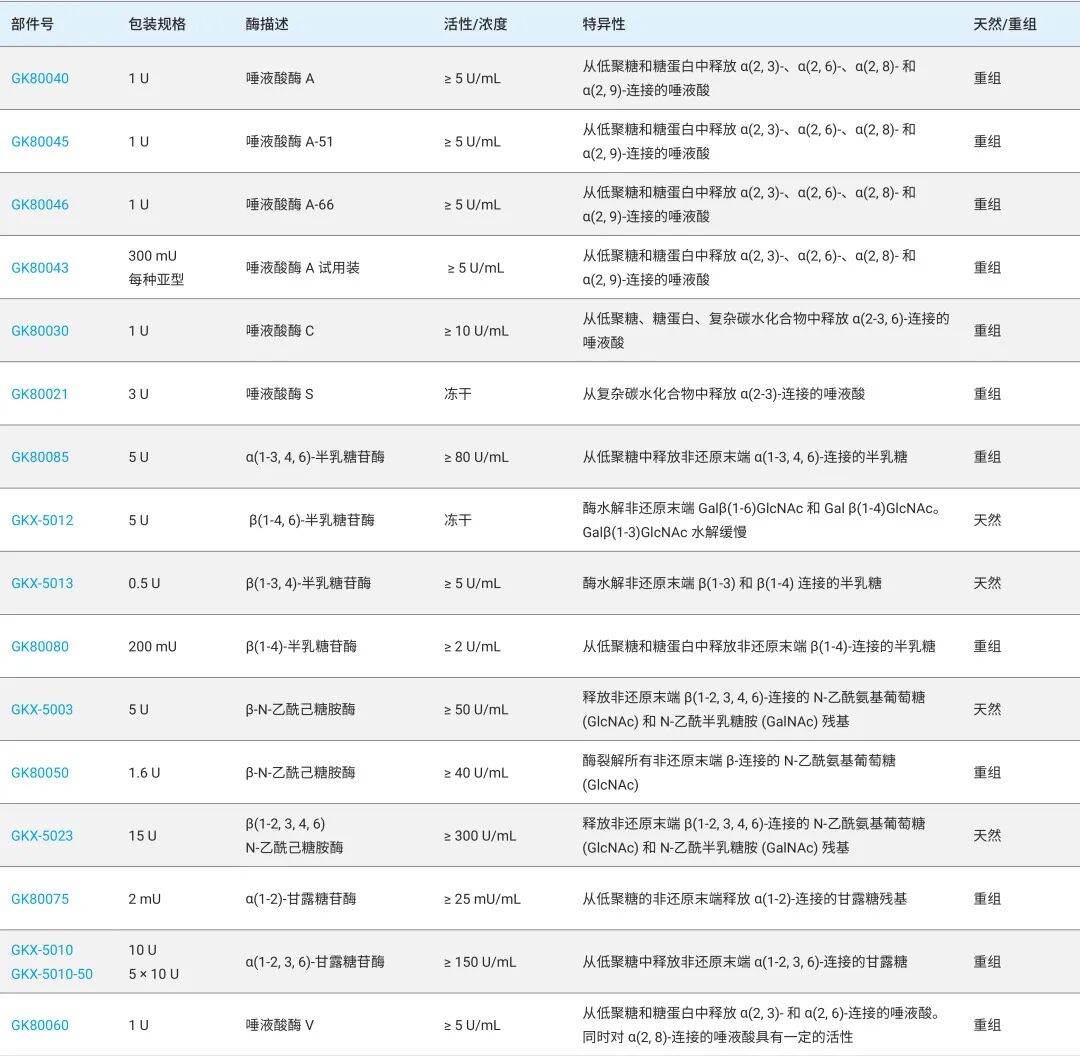1080x1056 pixels.
Task: Click 冻干 in the GKX-5012 row
Action: (458, 520)
